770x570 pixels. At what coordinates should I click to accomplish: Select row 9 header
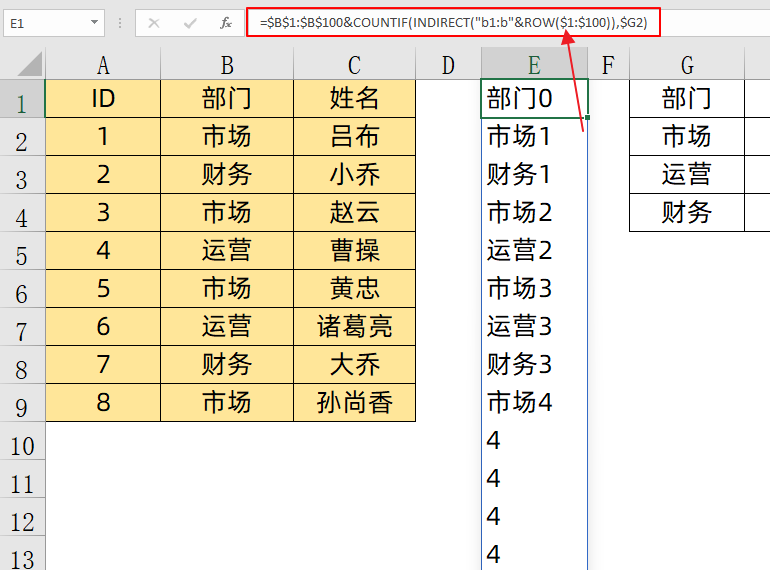[22, 403]
